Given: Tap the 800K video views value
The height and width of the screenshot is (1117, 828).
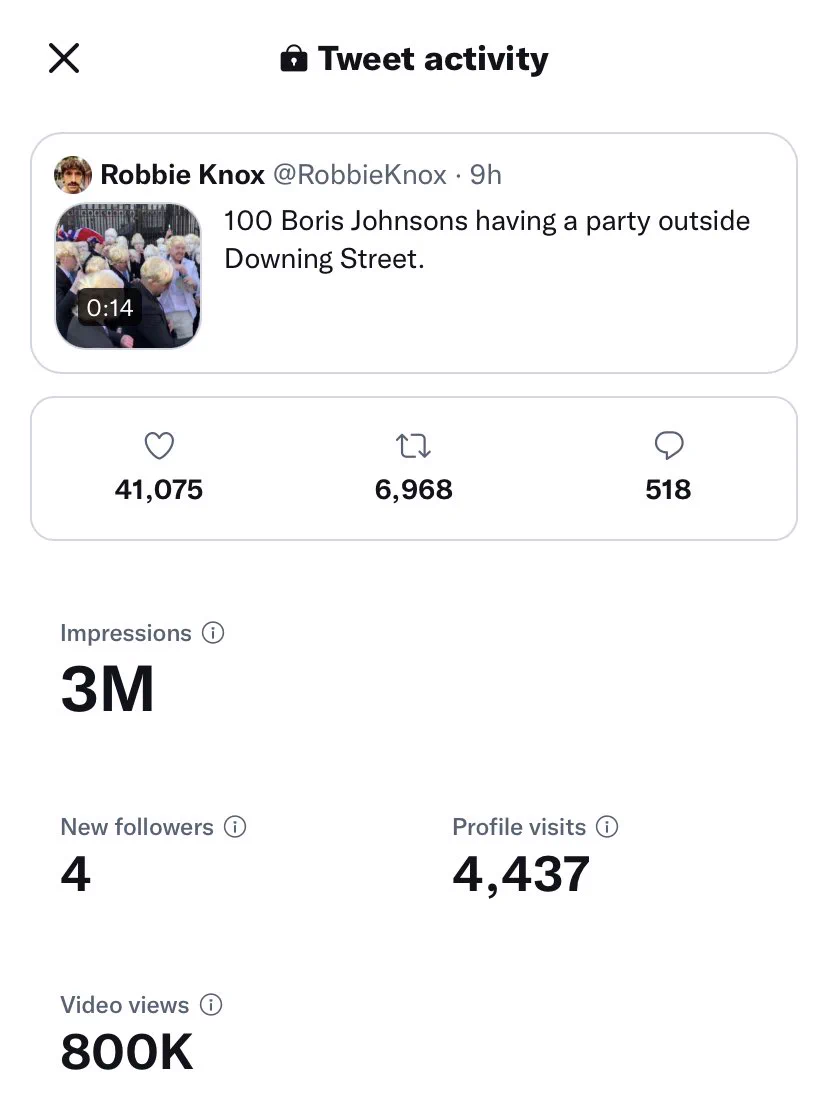Looking at the screenshot, I should point(127,1052).
